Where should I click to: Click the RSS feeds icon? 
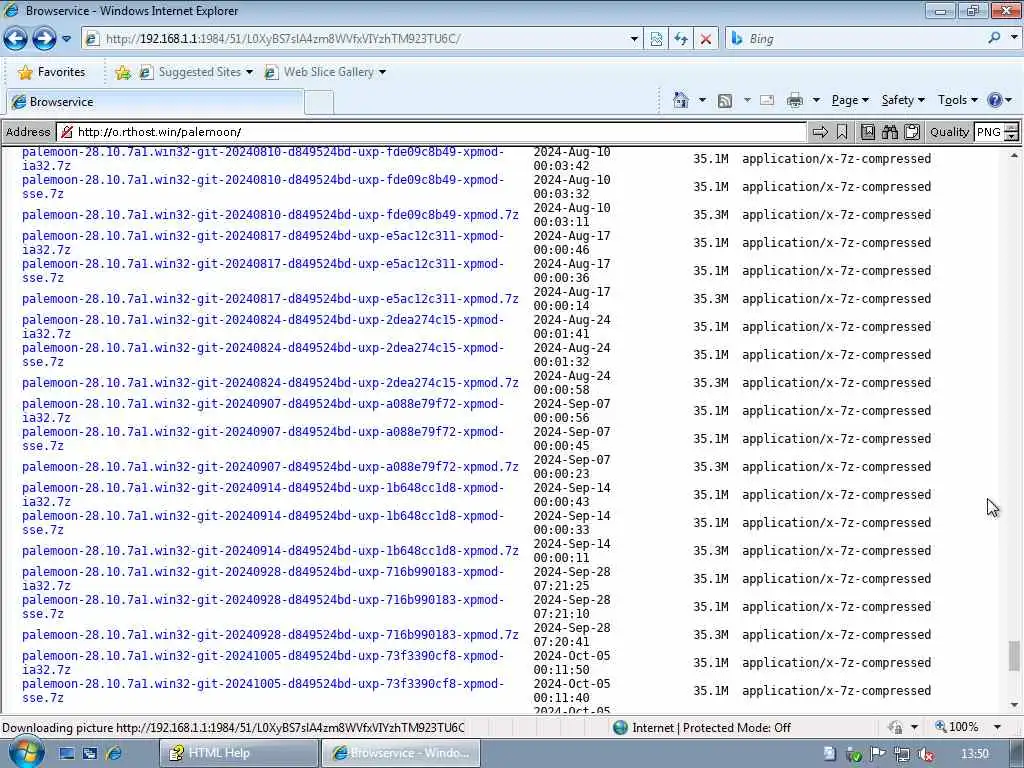click(724, 101)
